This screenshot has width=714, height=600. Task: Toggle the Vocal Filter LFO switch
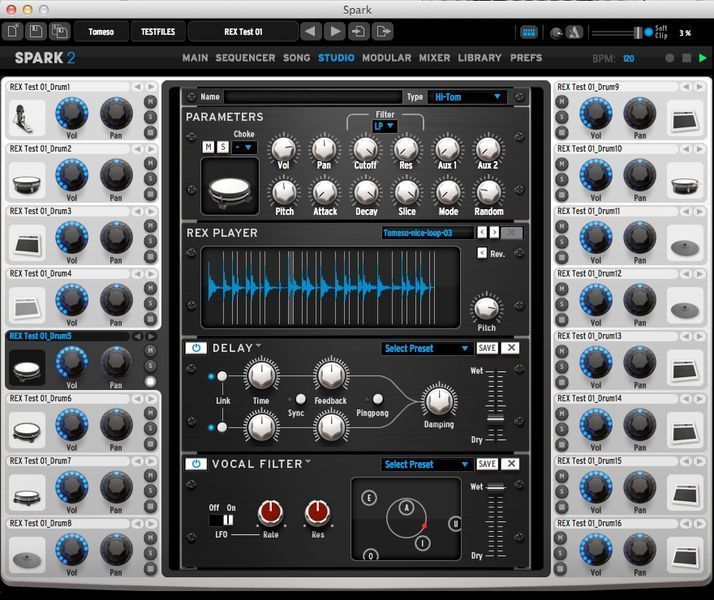pyautogui.click(x=227, y=520)
